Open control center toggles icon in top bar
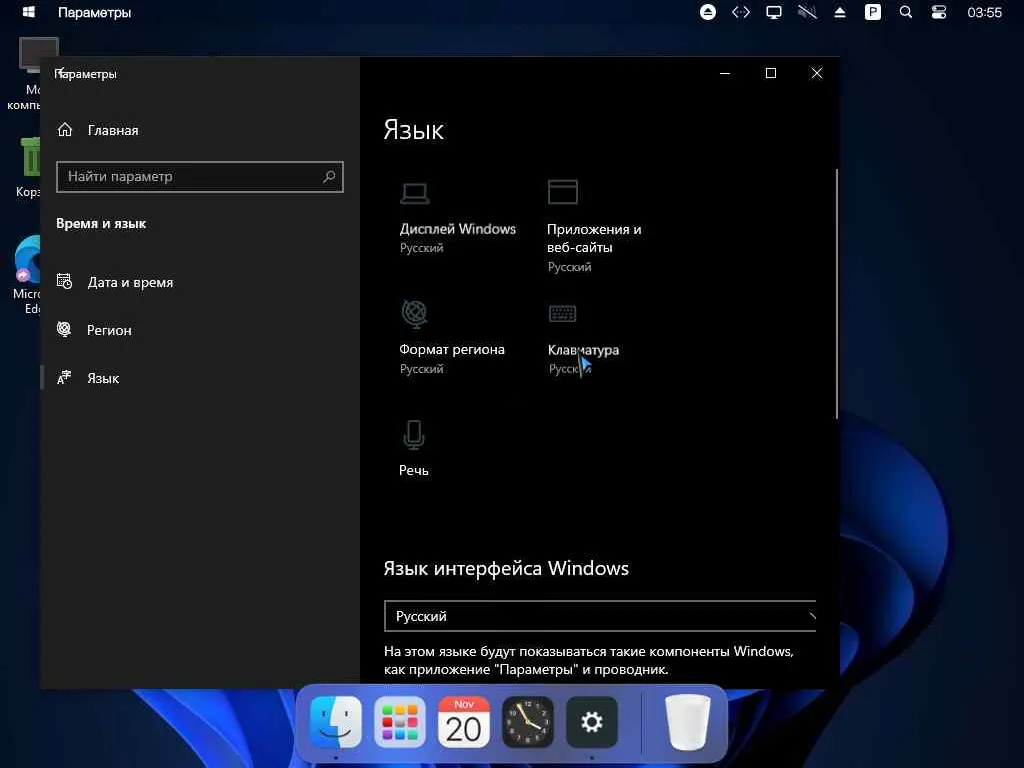The height and width of the screenshot is (768, 1024). (939, 12)
